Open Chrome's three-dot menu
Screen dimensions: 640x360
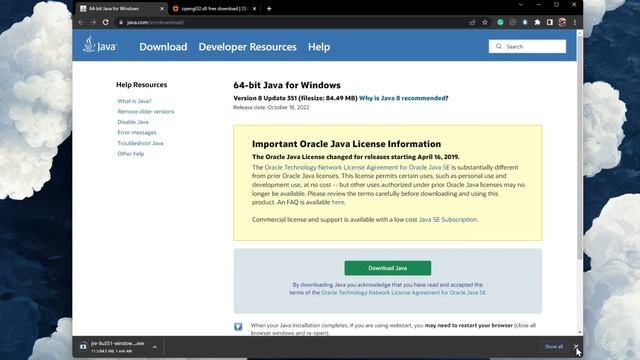point(575,22)
